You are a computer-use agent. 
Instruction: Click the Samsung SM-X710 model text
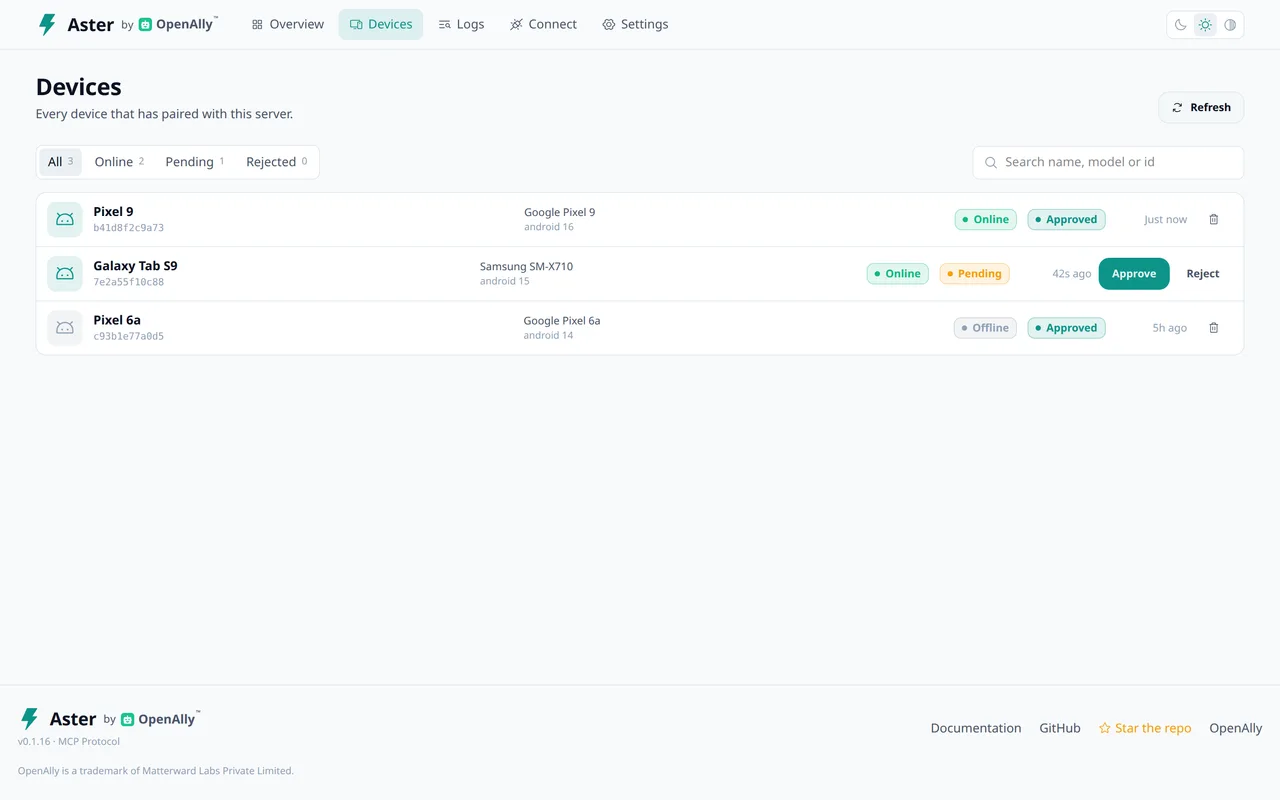(526, 266)
